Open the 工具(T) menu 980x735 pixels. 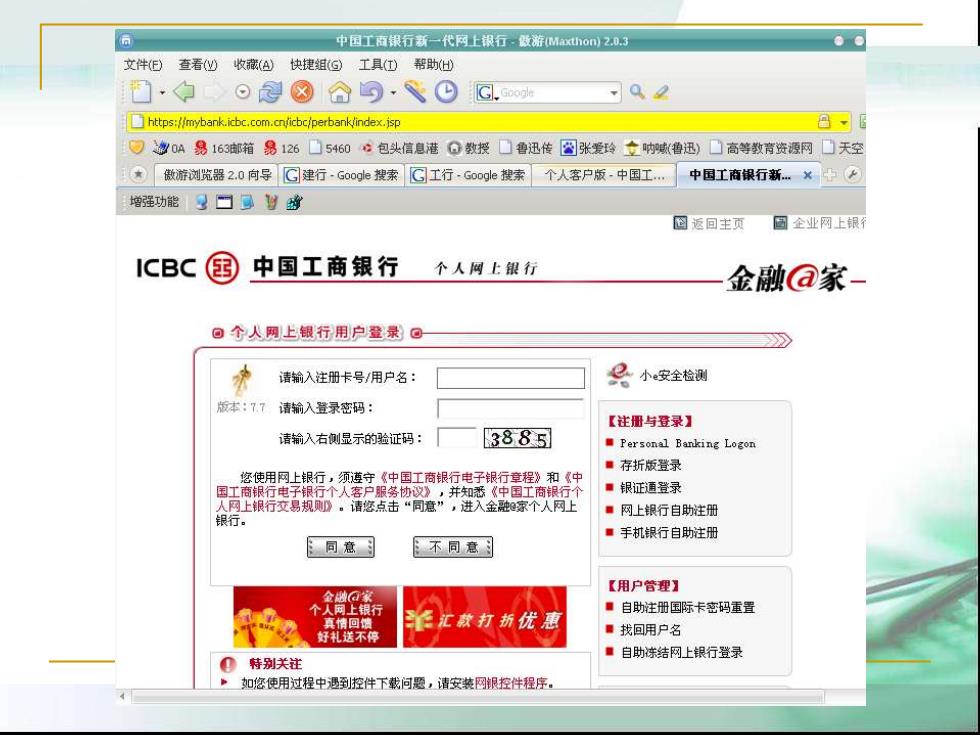(x=378, y=64)
